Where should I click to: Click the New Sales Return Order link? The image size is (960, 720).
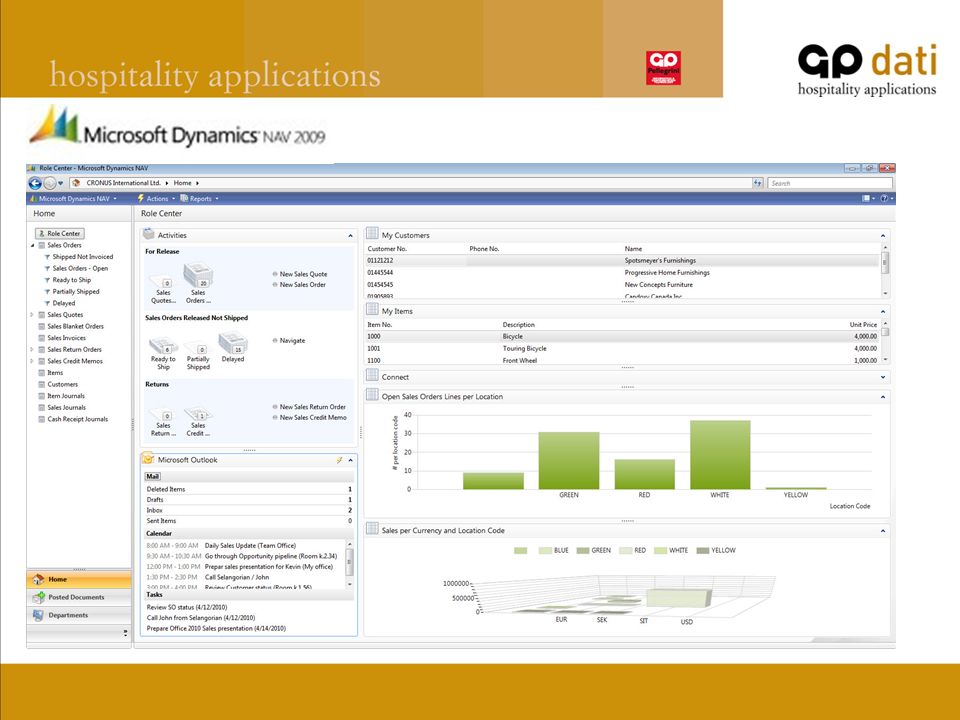(312, 407)
